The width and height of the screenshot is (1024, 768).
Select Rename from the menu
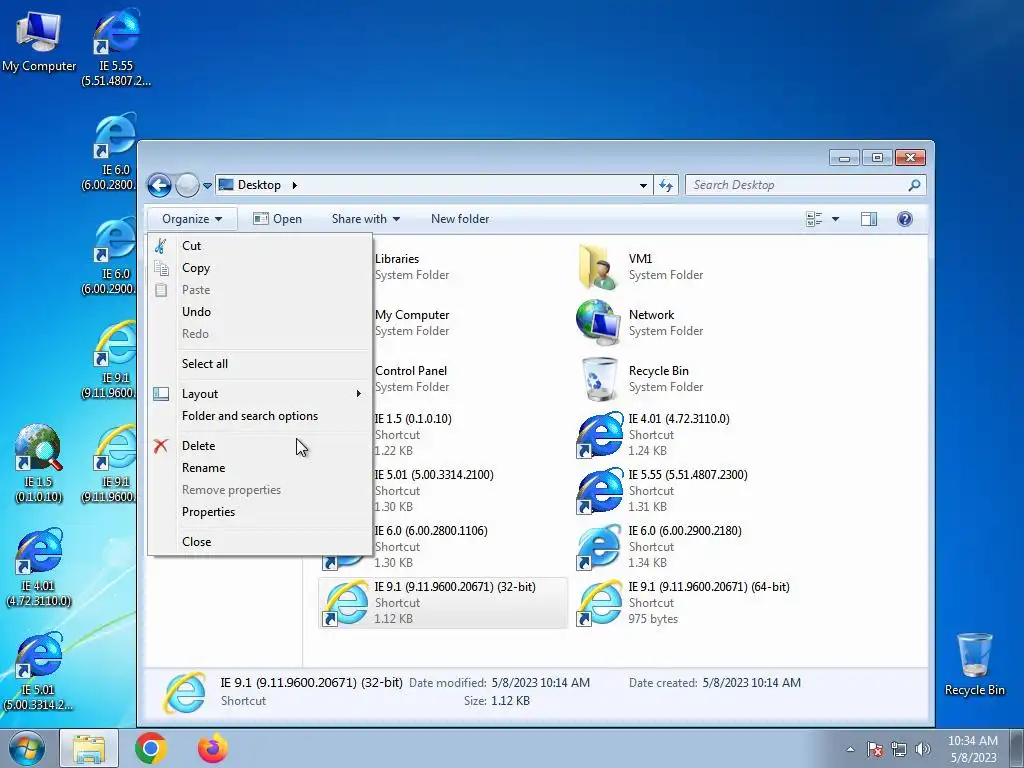click(x=260, y=468)
